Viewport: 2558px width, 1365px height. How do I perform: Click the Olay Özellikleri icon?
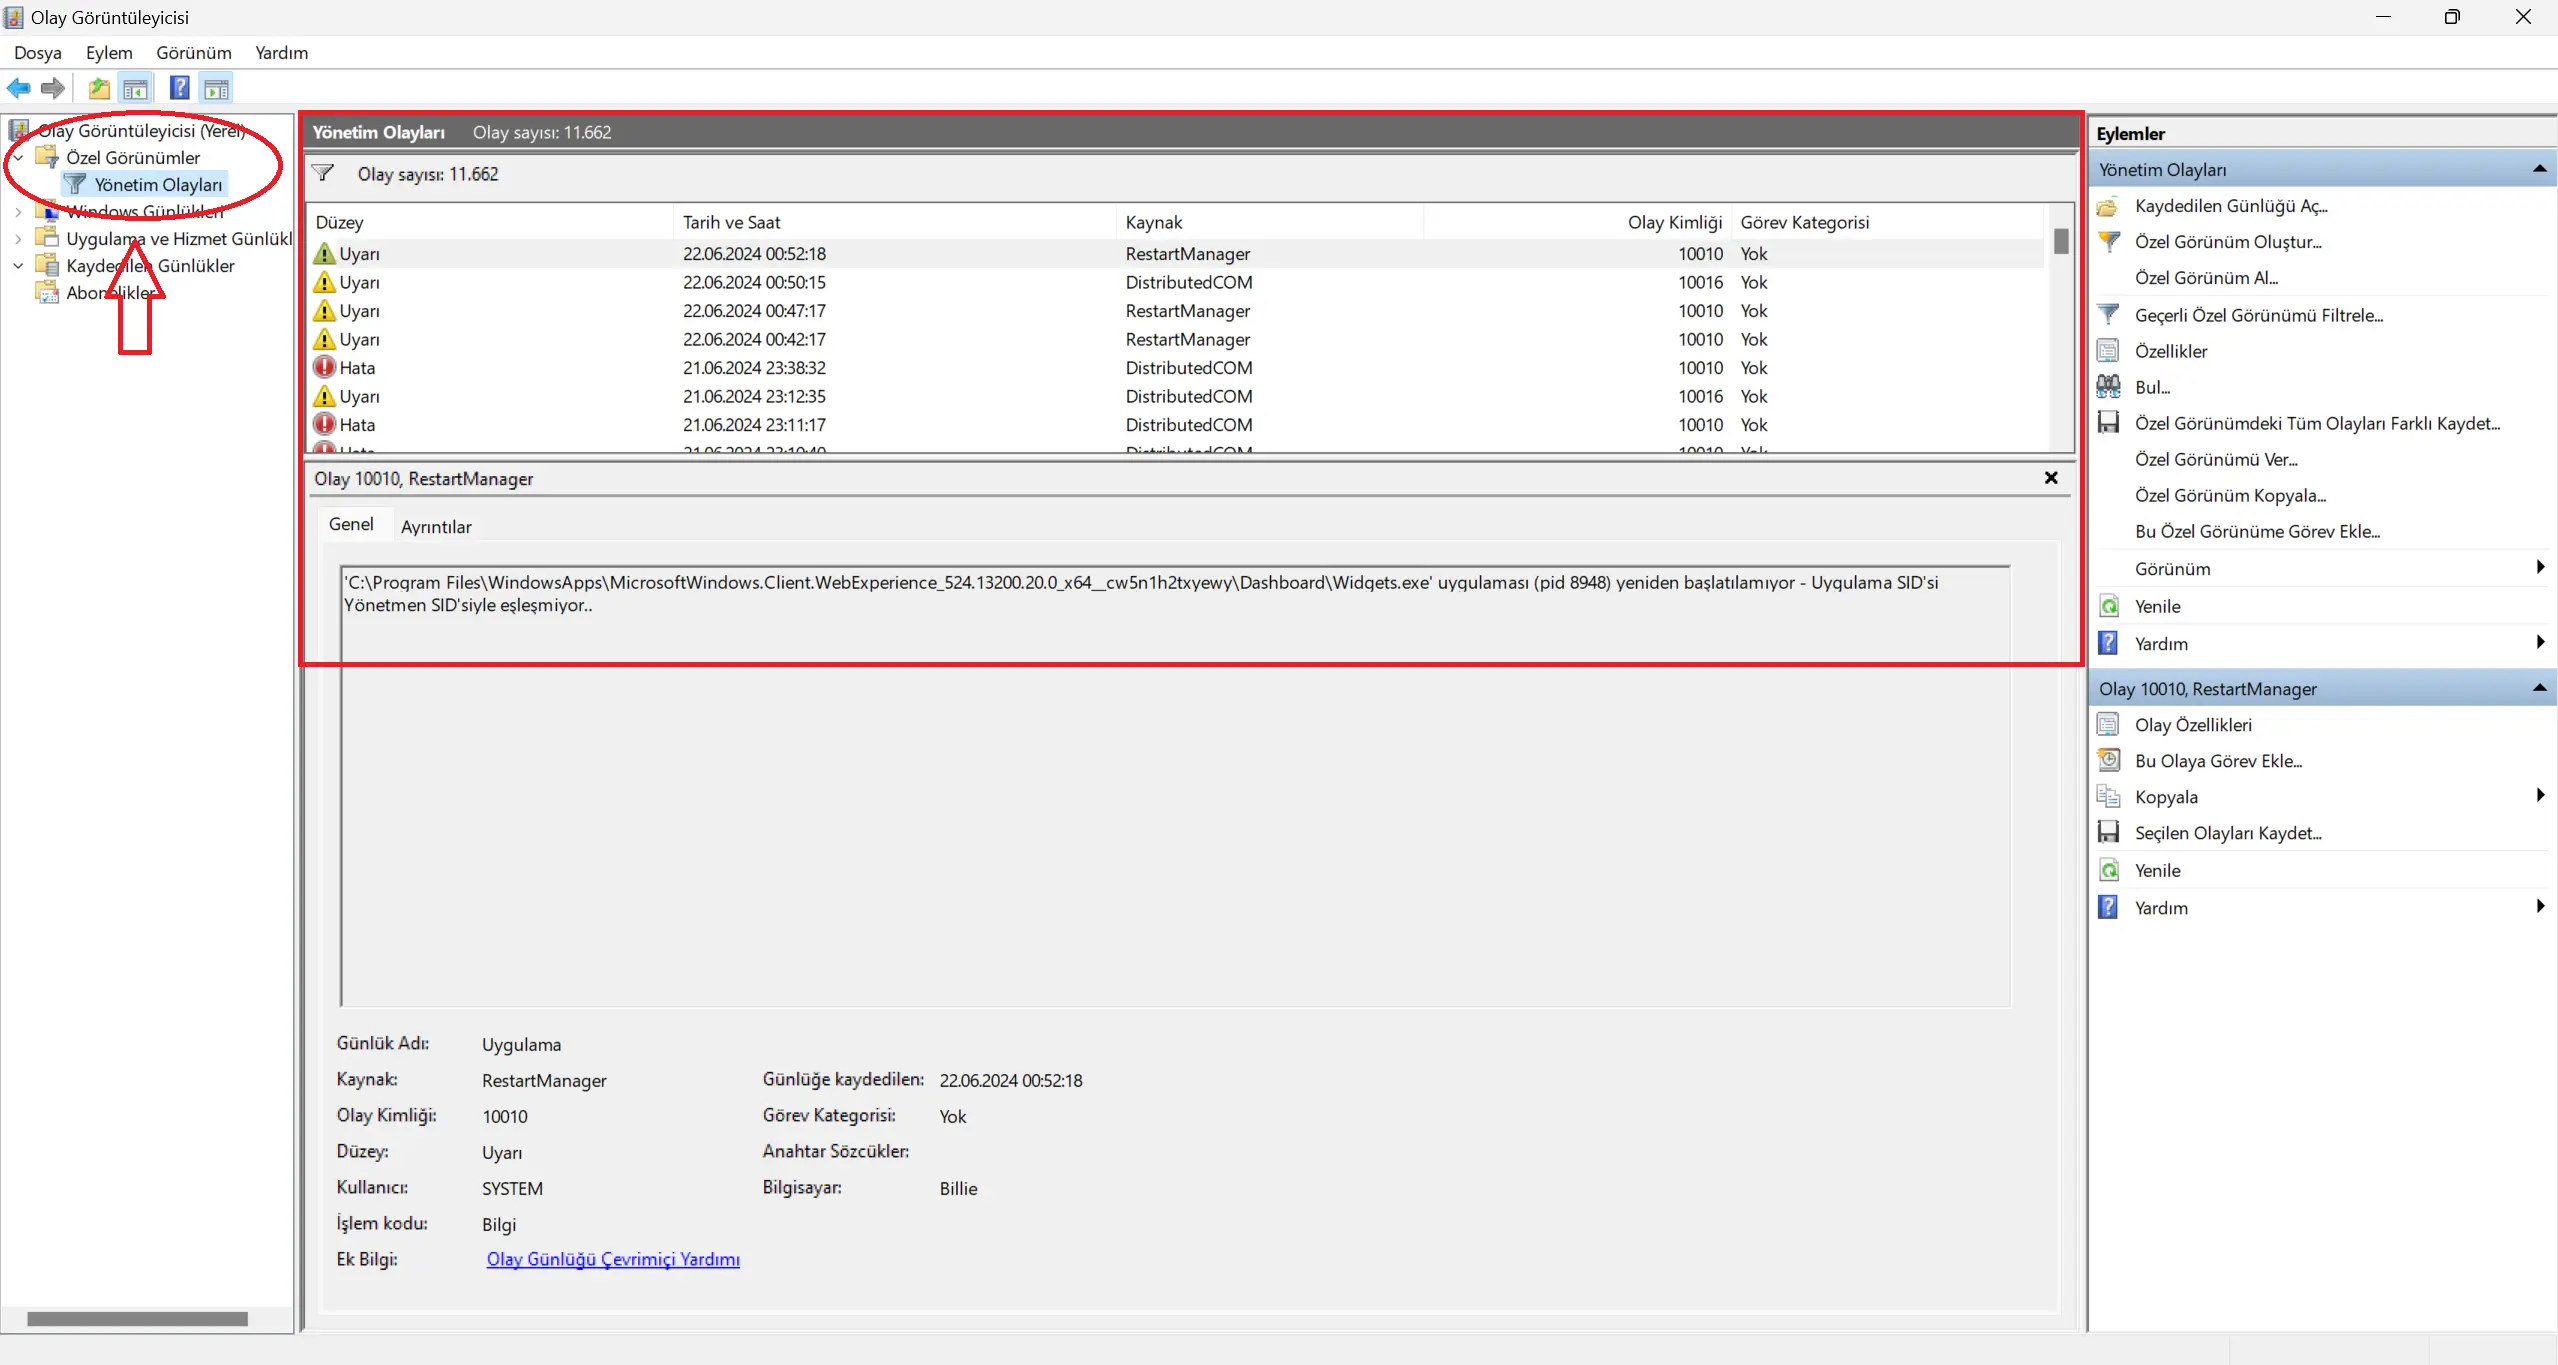2108,725
